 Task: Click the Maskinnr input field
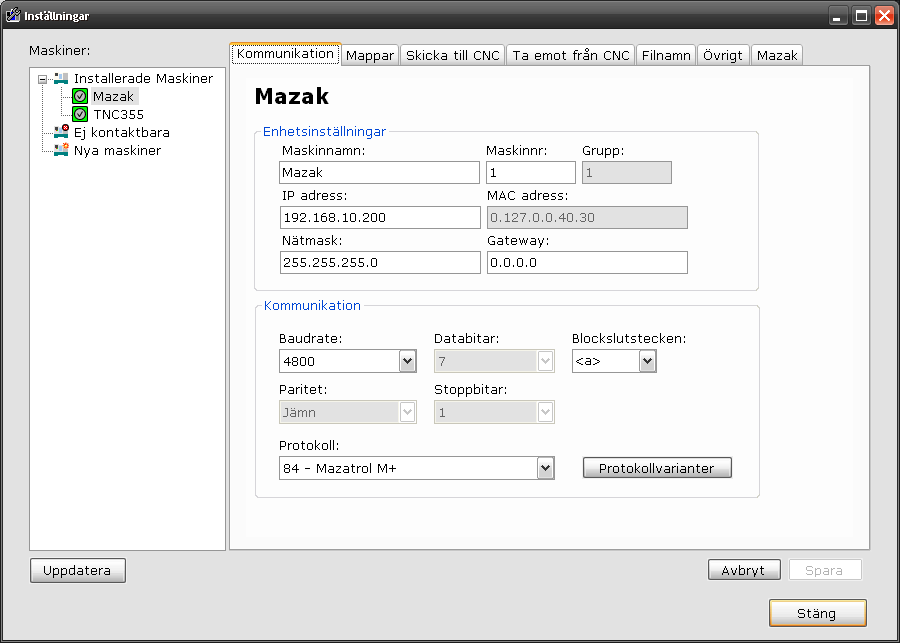531,172
